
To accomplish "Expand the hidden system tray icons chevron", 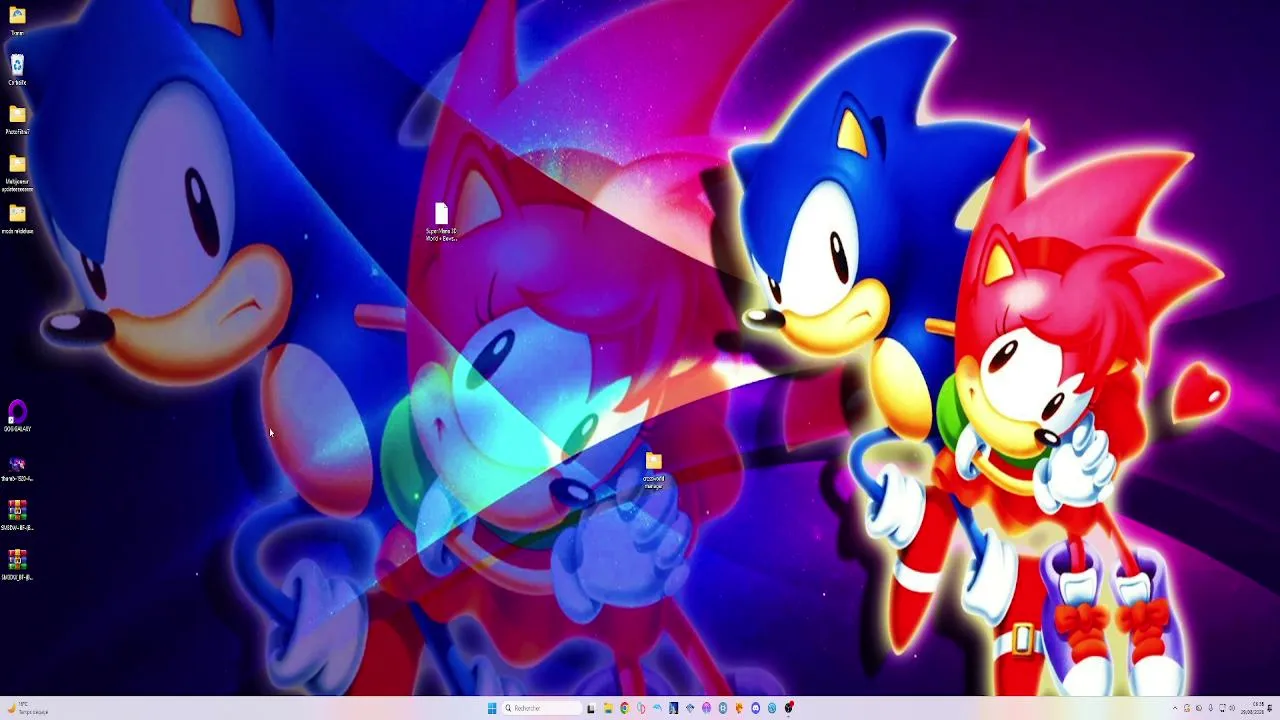I will pos(1175,708).
